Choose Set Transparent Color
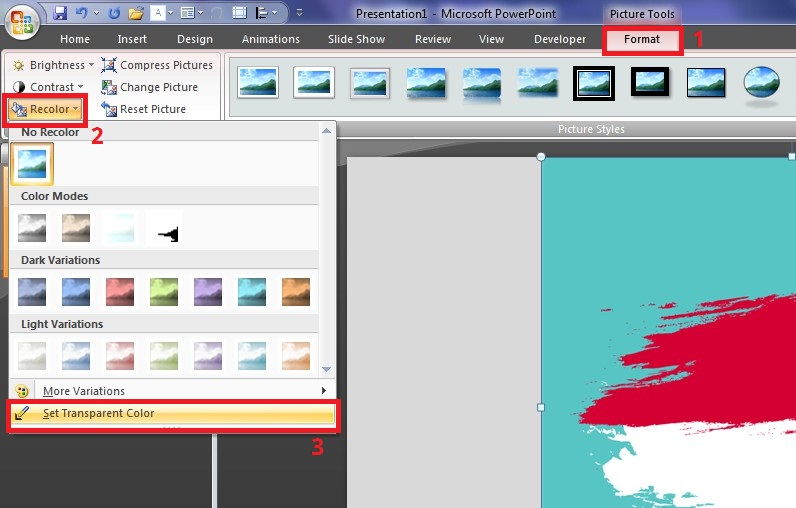 98,414
